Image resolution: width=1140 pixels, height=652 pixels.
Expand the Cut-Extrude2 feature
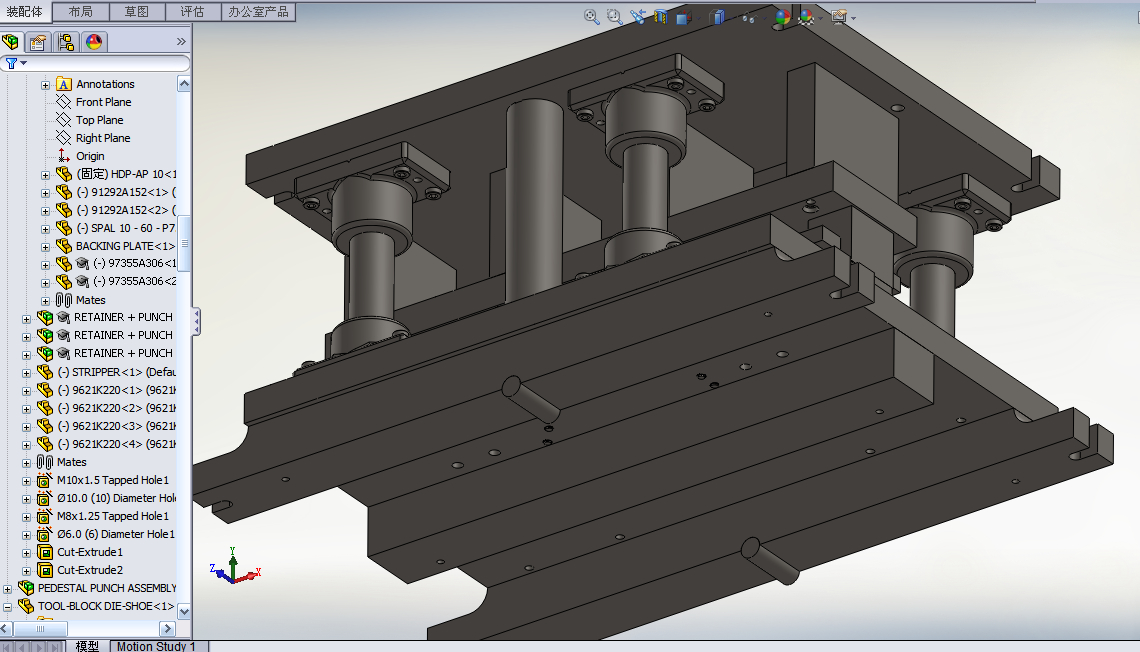(x=26, y=571)
